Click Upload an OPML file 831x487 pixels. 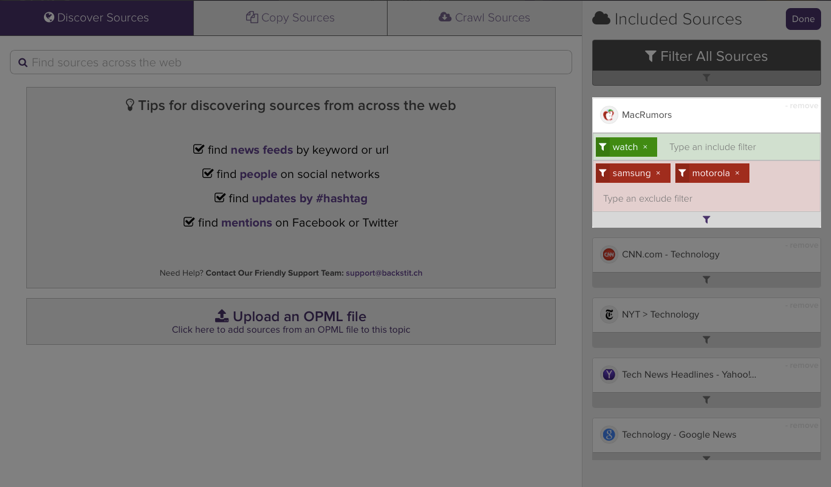pyautogui.click(x=291, y=322)
